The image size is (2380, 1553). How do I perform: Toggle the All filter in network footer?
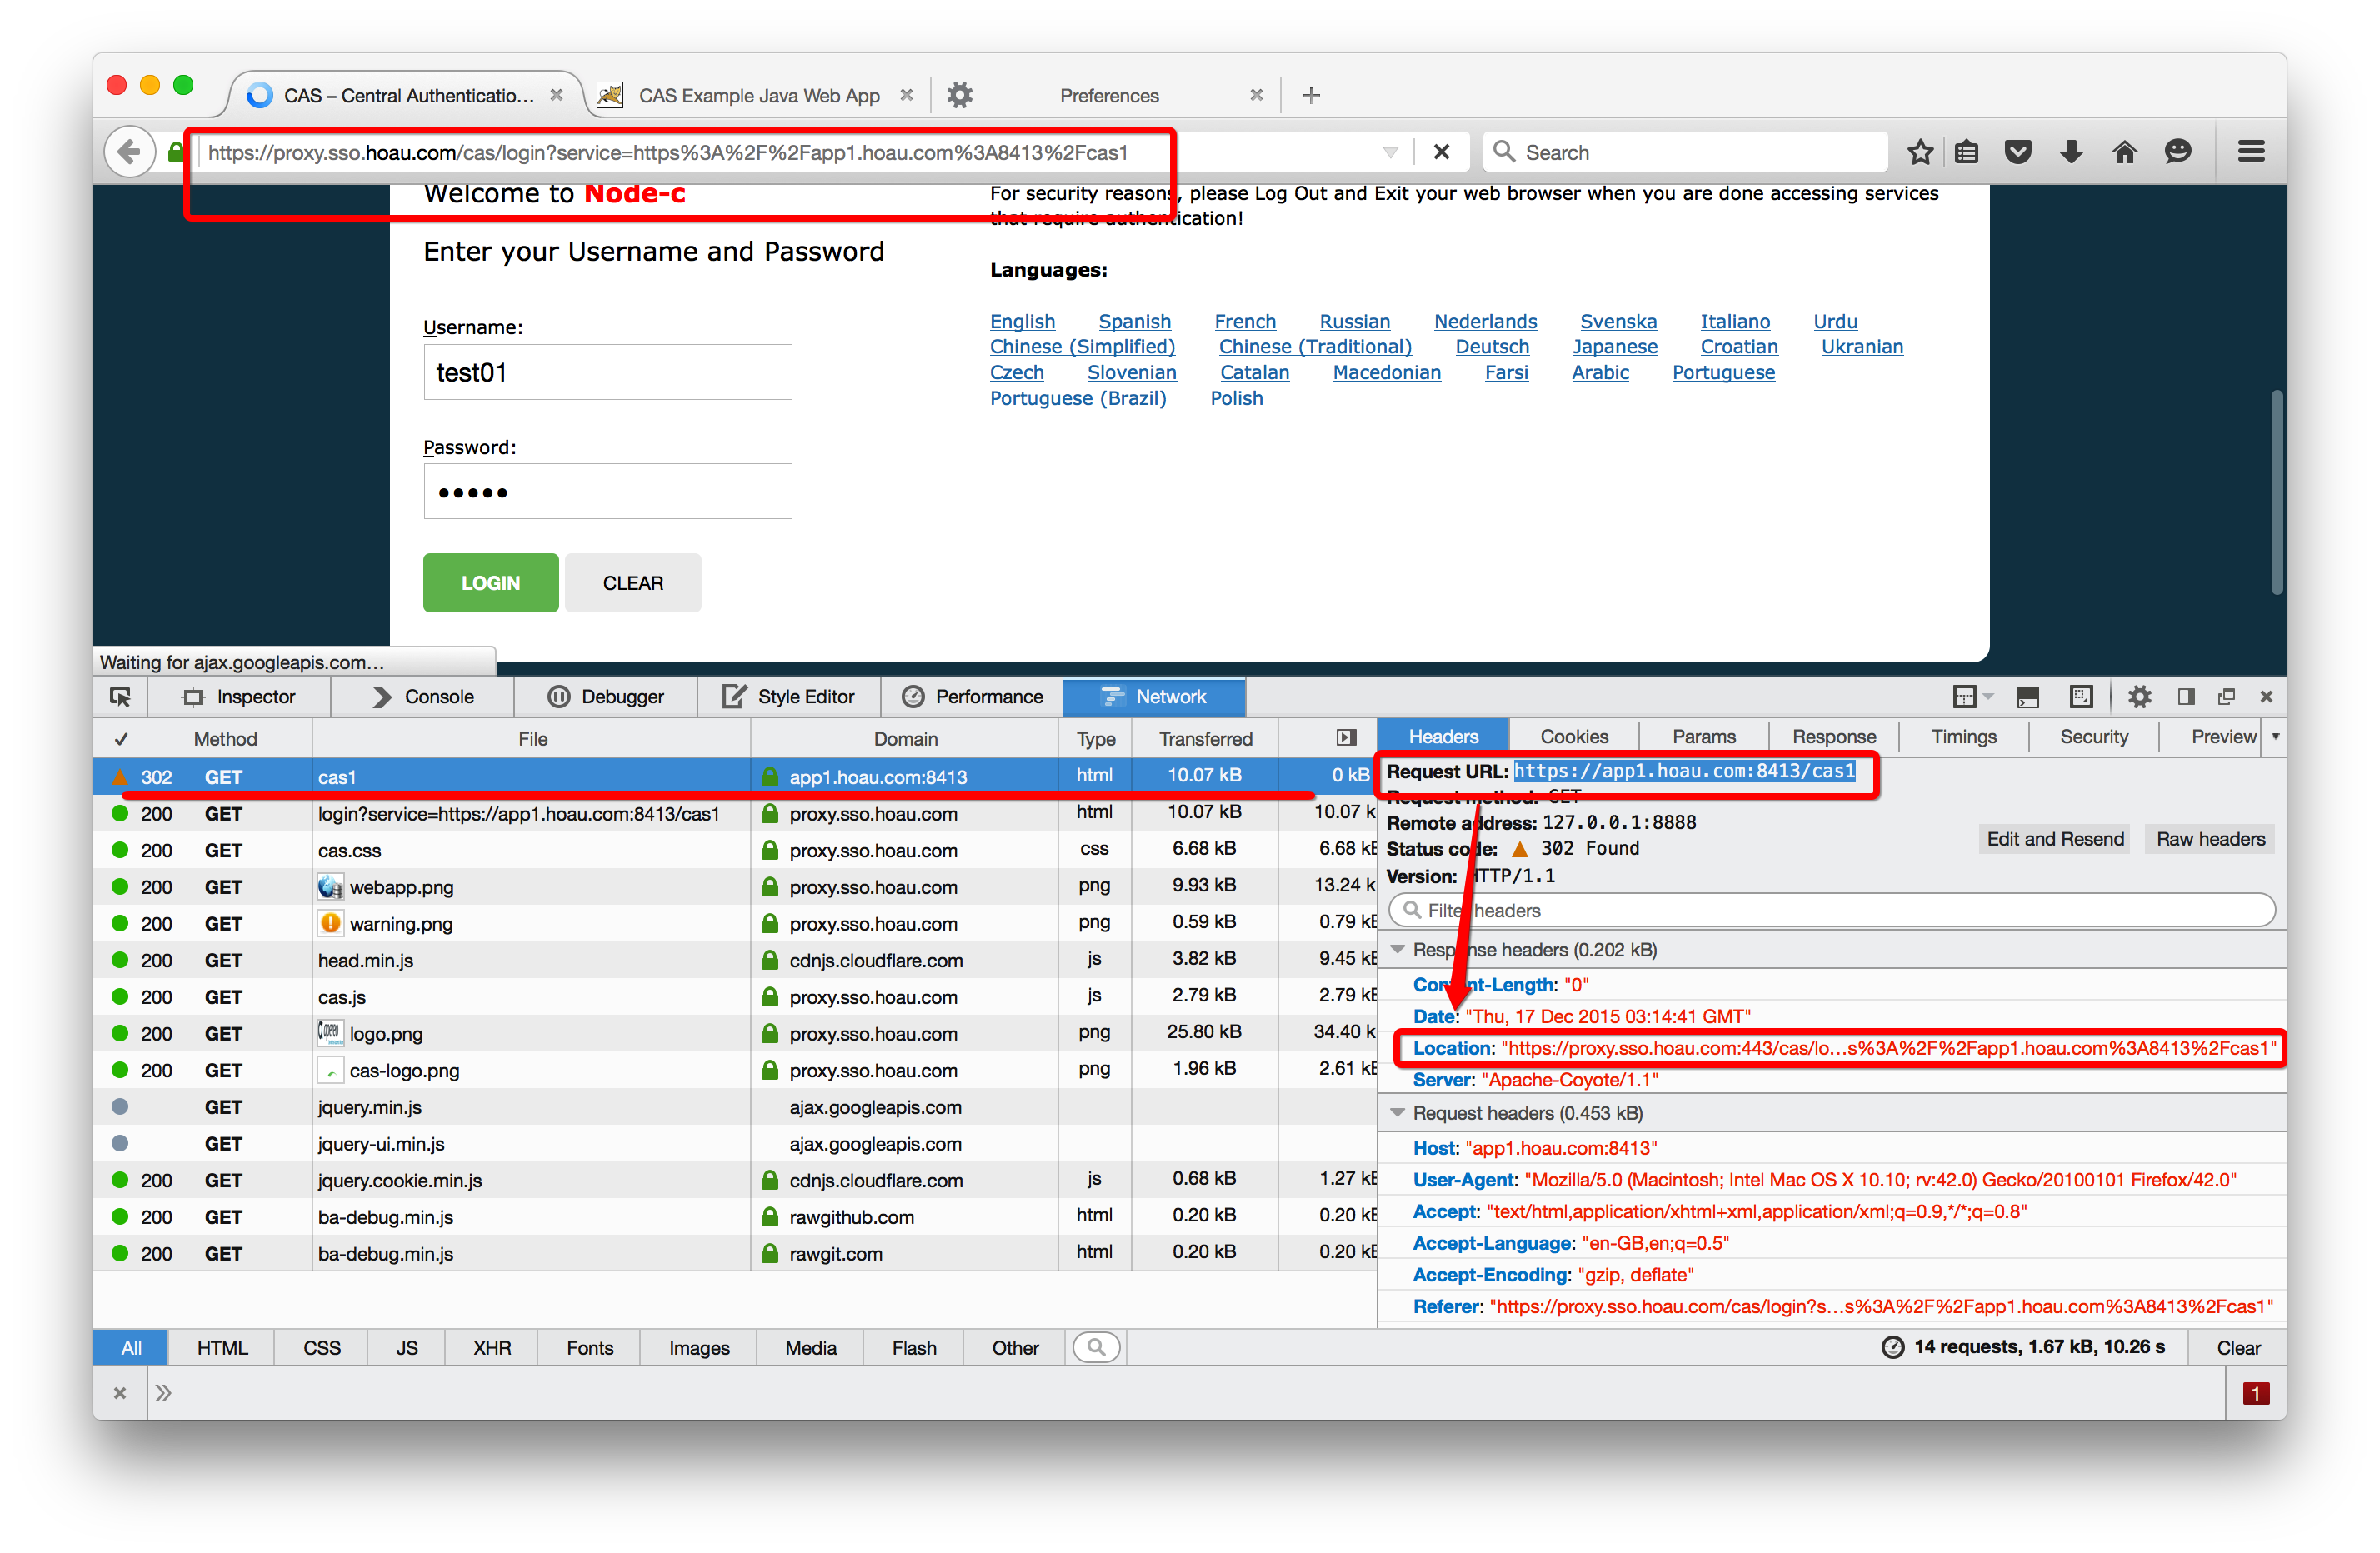131,1348
